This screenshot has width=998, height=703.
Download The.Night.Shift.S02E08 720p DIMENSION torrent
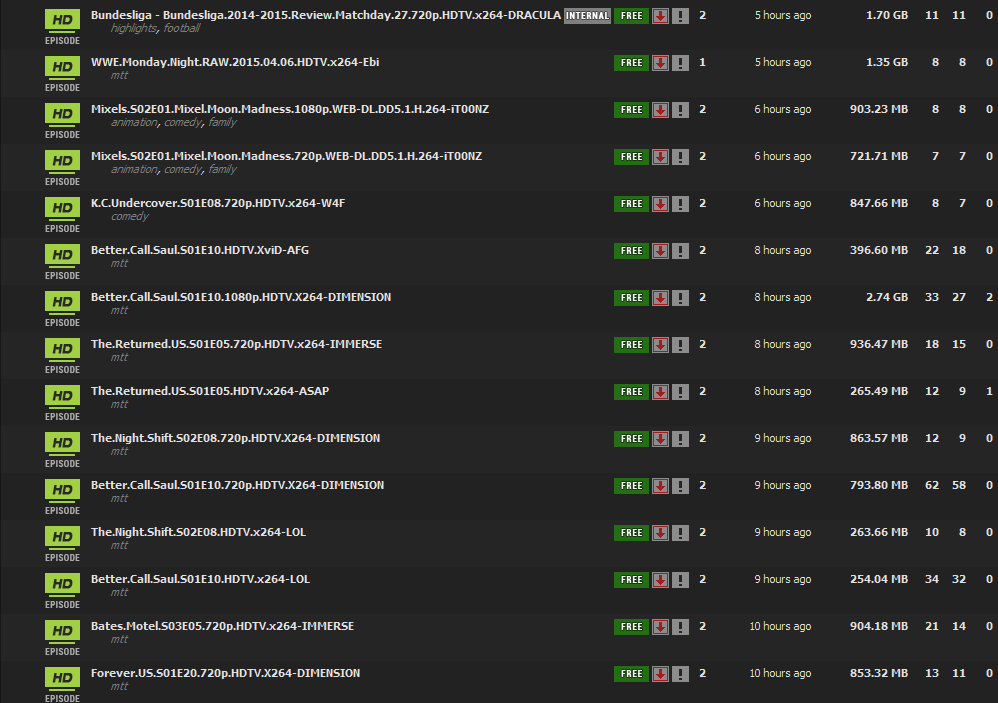tap(660, 440)
